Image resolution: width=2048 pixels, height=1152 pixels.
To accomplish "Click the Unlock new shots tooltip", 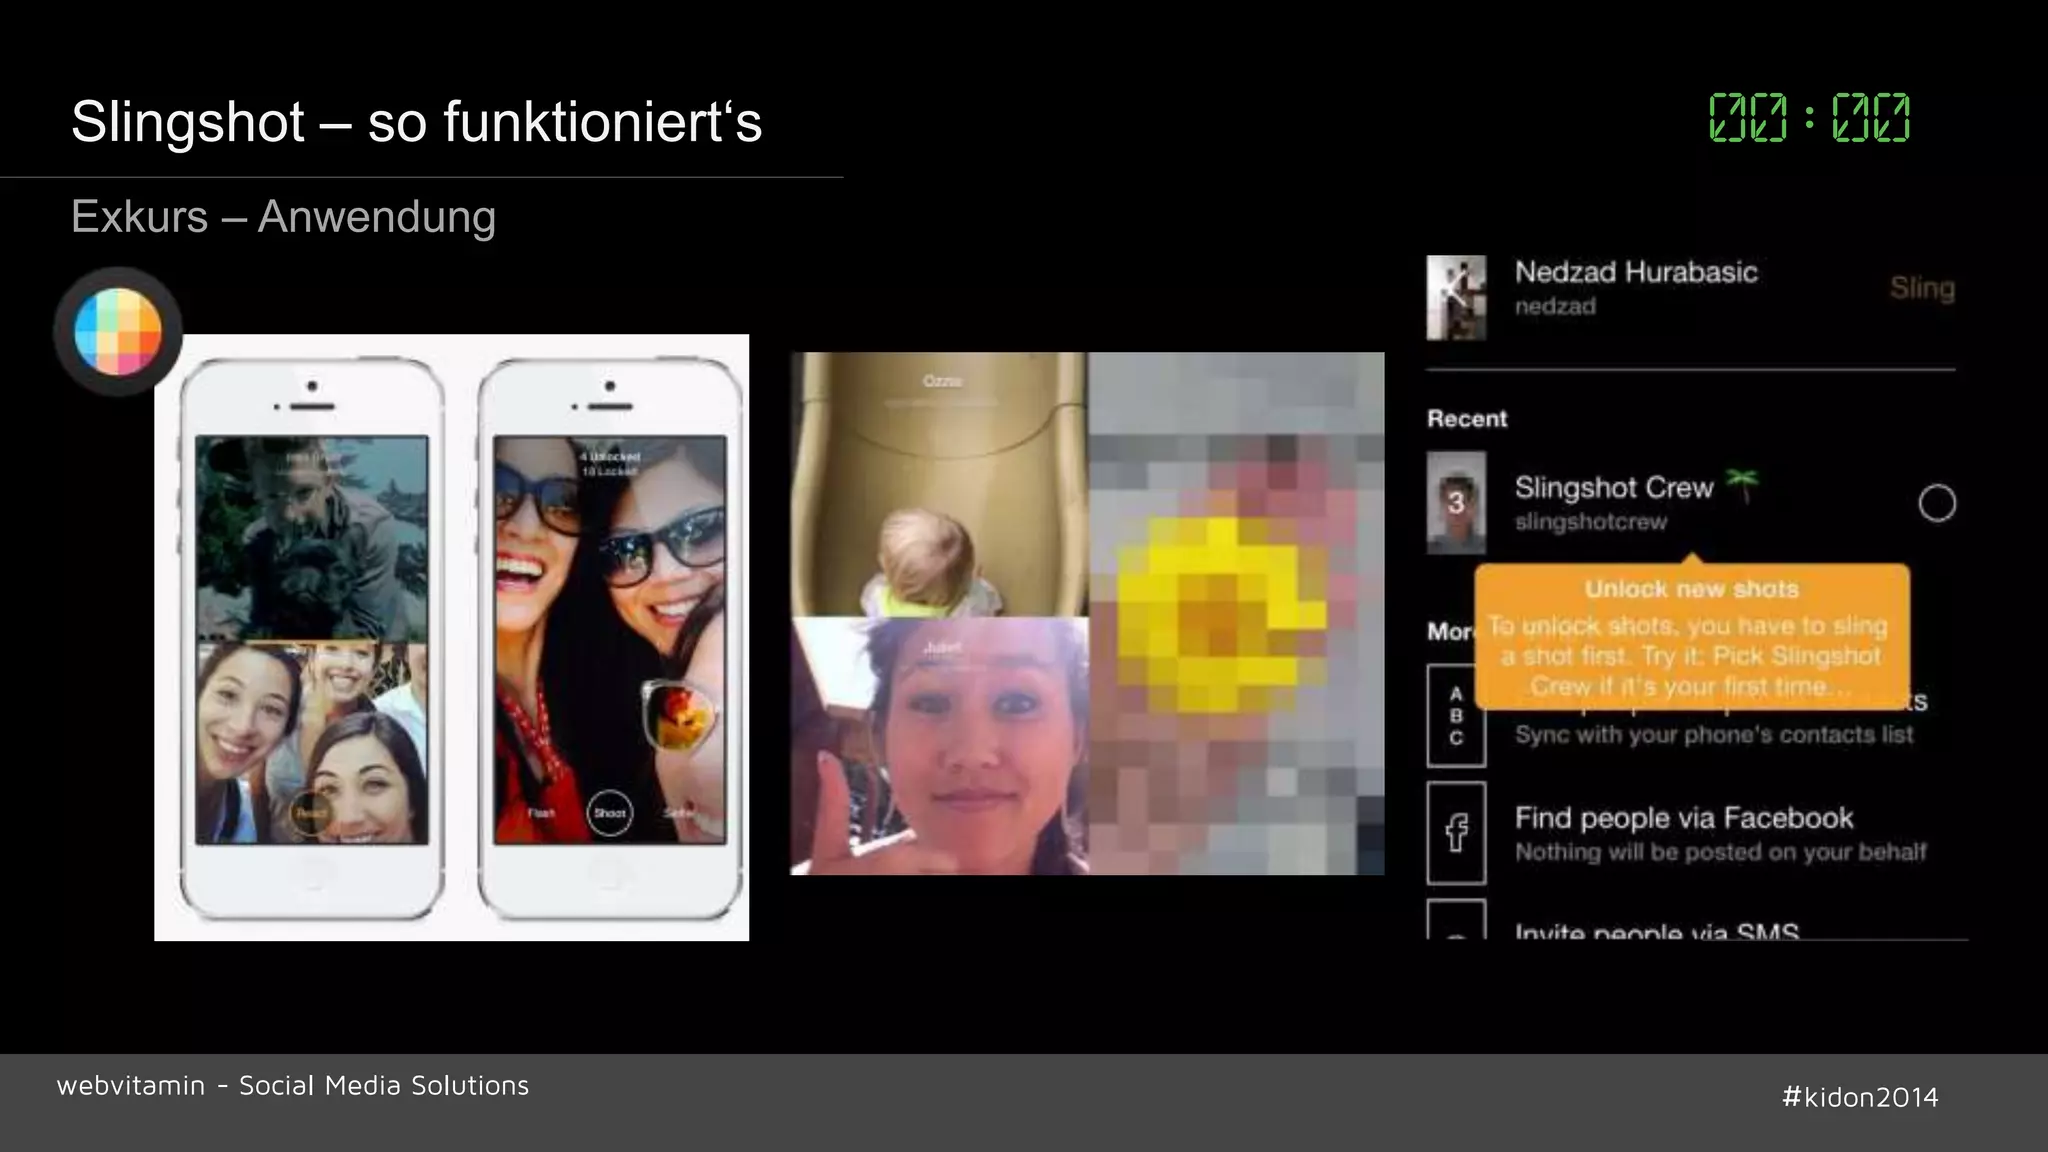I will [1692, 637].
